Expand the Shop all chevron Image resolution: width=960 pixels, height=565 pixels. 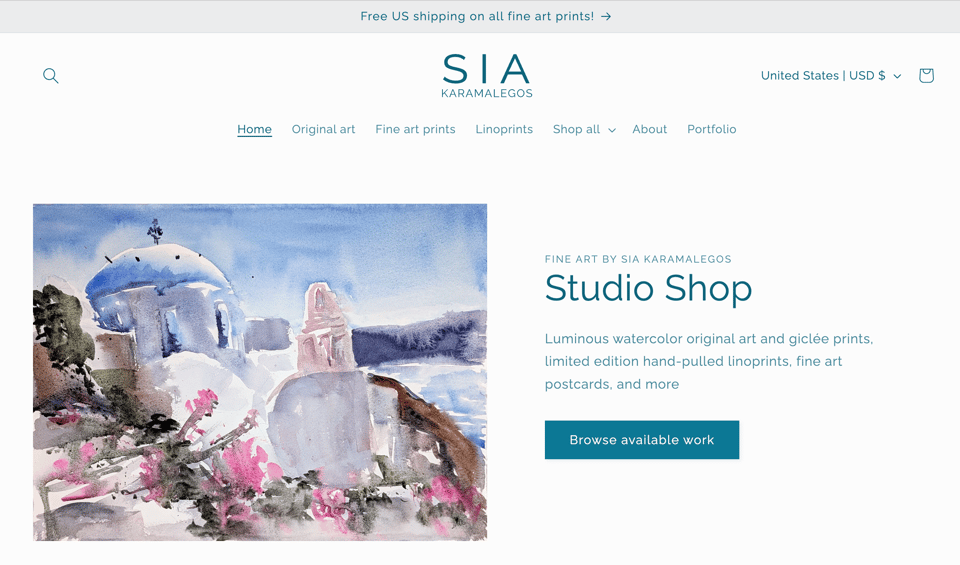point(612,130)
